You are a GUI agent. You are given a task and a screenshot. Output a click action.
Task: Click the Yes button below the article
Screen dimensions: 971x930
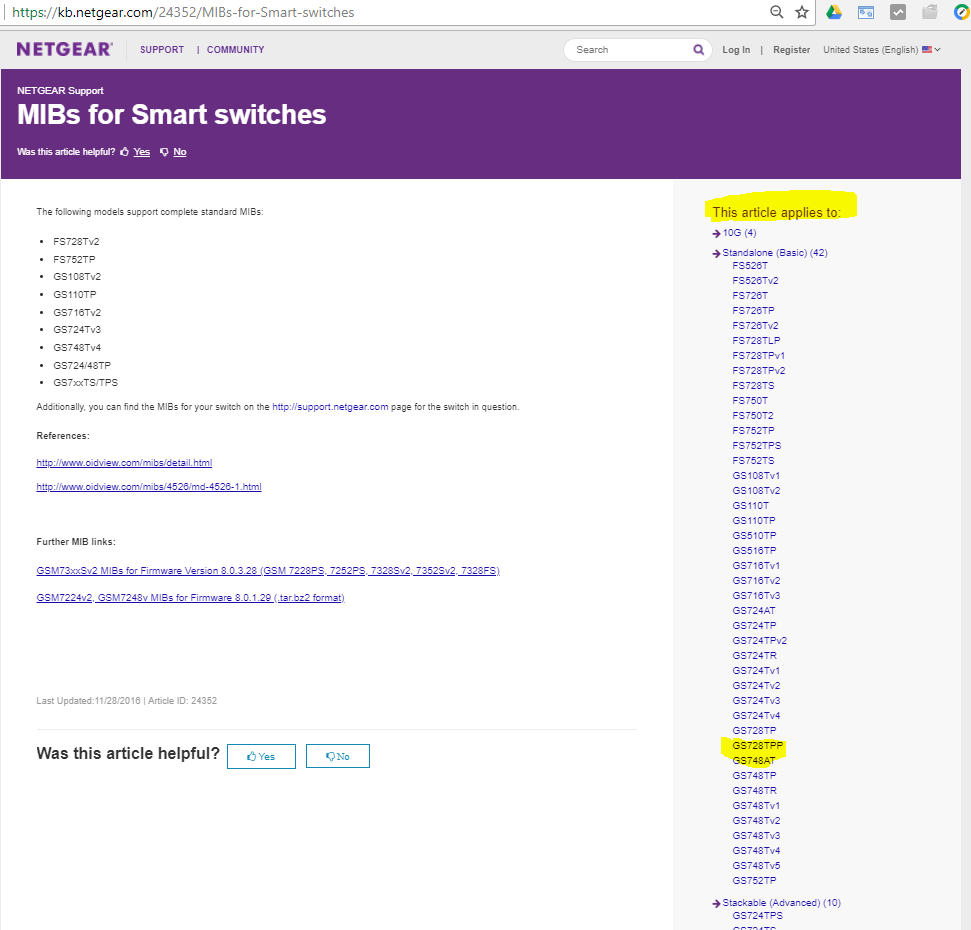[x=261, y=756]
